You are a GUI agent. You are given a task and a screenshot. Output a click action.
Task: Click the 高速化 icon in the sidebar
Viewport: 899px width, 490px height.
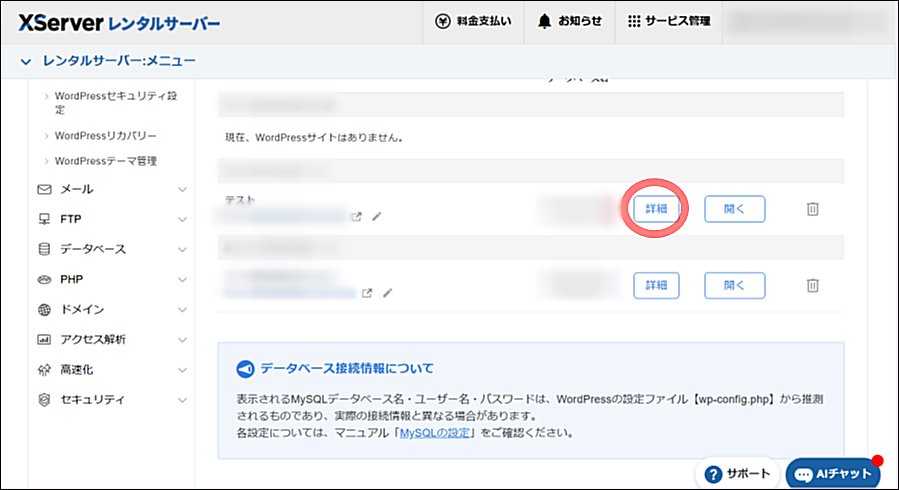click(x=44, y=370)
